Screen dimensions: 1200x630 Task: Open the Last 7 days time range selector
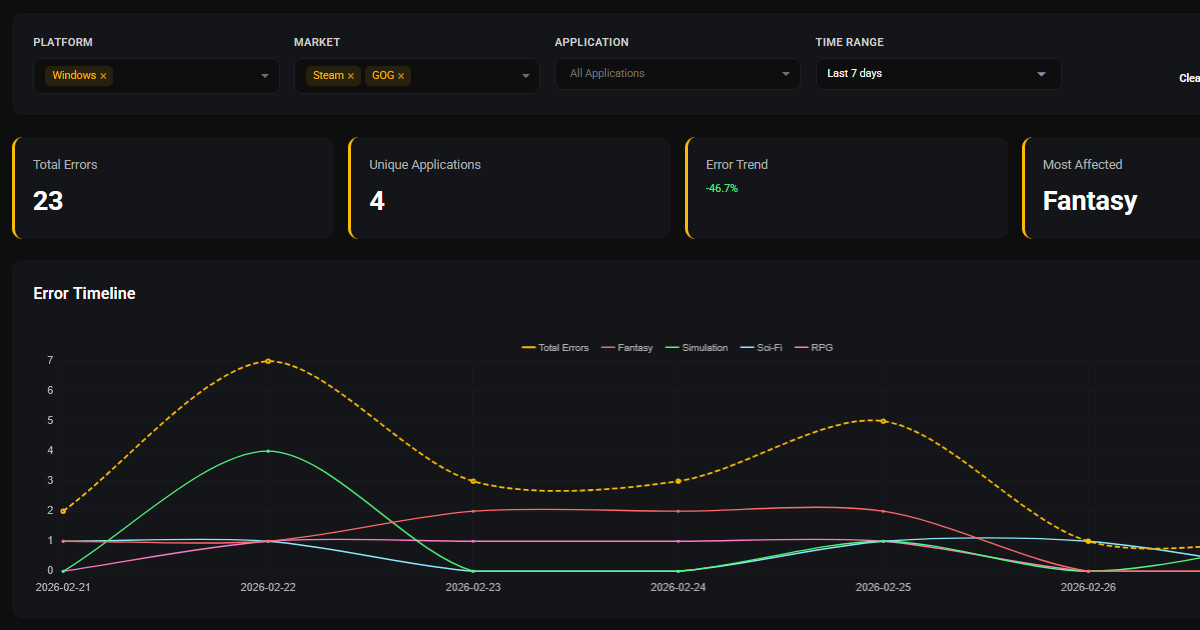pos(937,74)
